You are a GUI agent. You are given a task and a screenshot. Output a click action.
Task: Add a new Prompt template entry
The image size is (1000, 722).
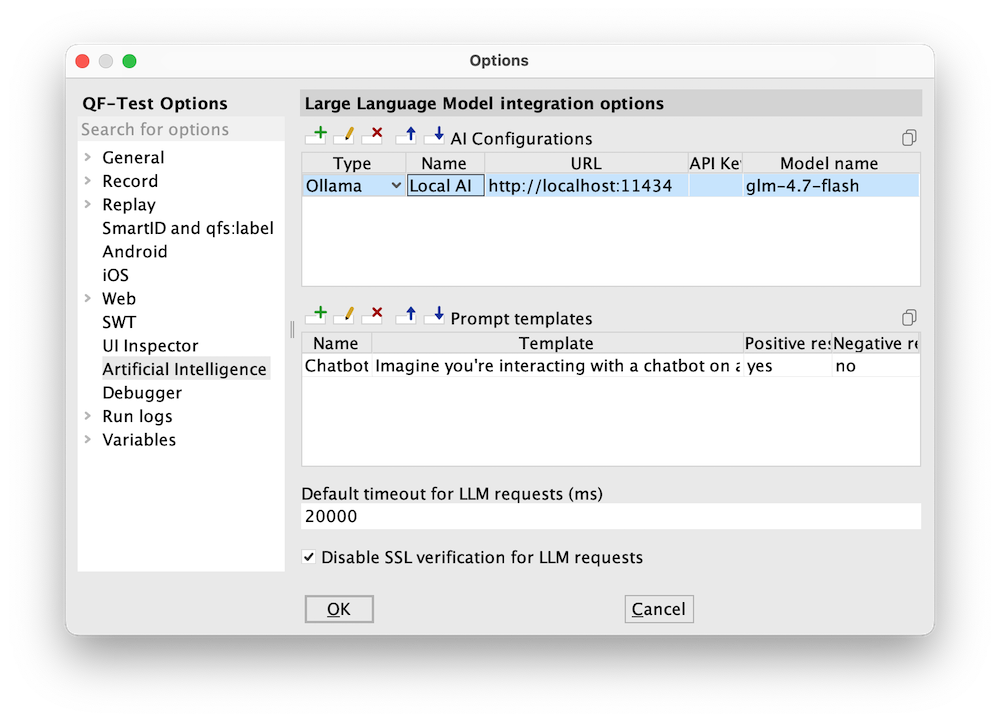(318, 313)
